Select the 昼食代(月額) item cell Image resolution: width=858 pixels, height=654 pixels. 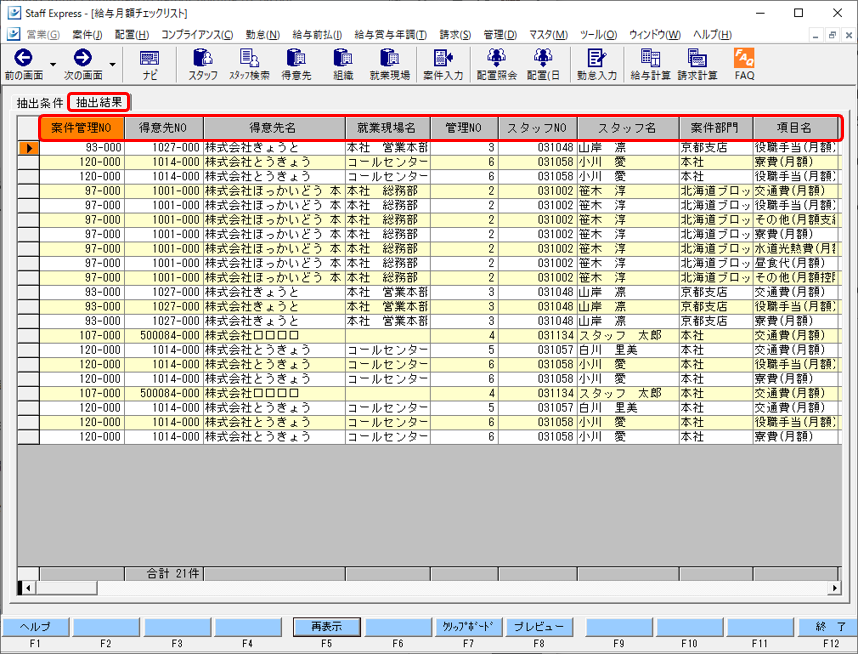click(795, 263)
